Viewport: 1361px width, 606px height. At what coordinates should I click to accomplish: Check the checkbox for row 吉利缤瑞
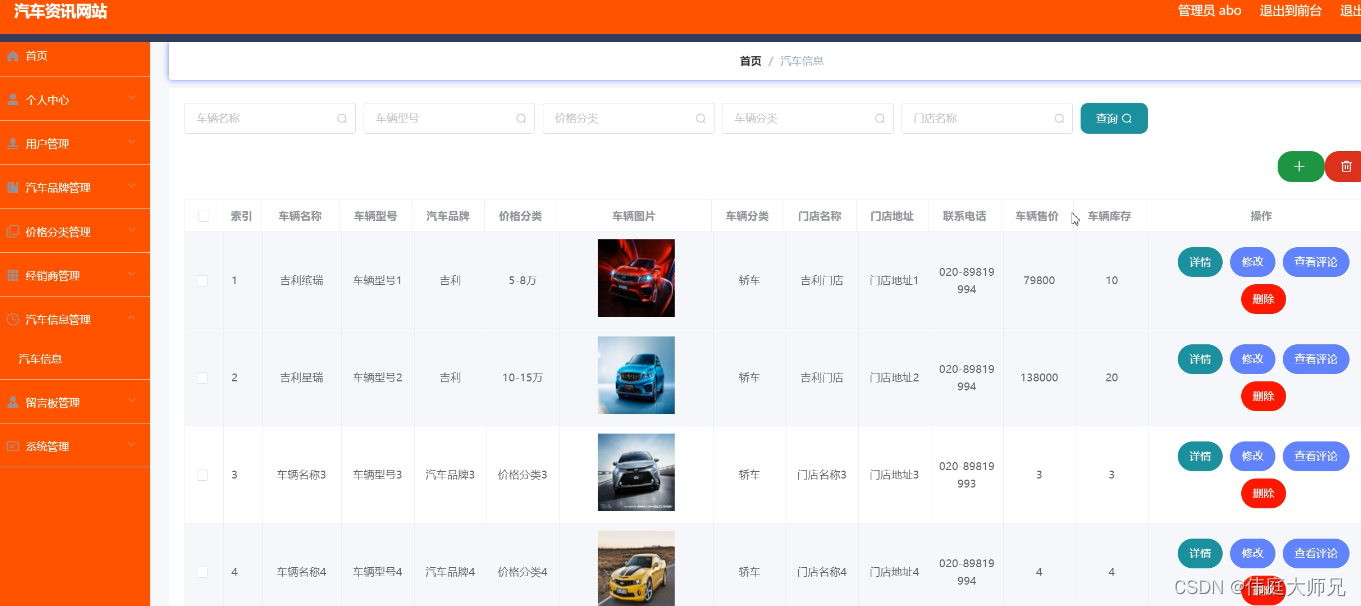[203, 280]
